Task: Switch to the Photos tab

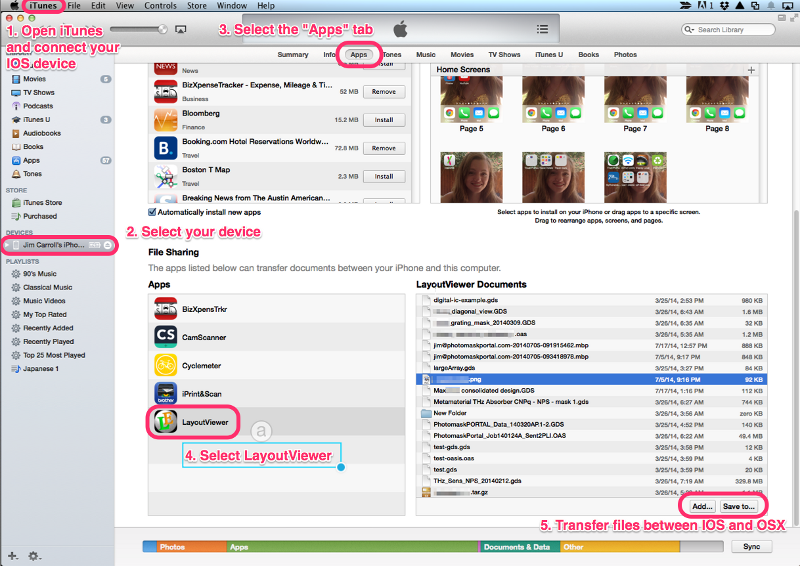Action: coord(625,55)
